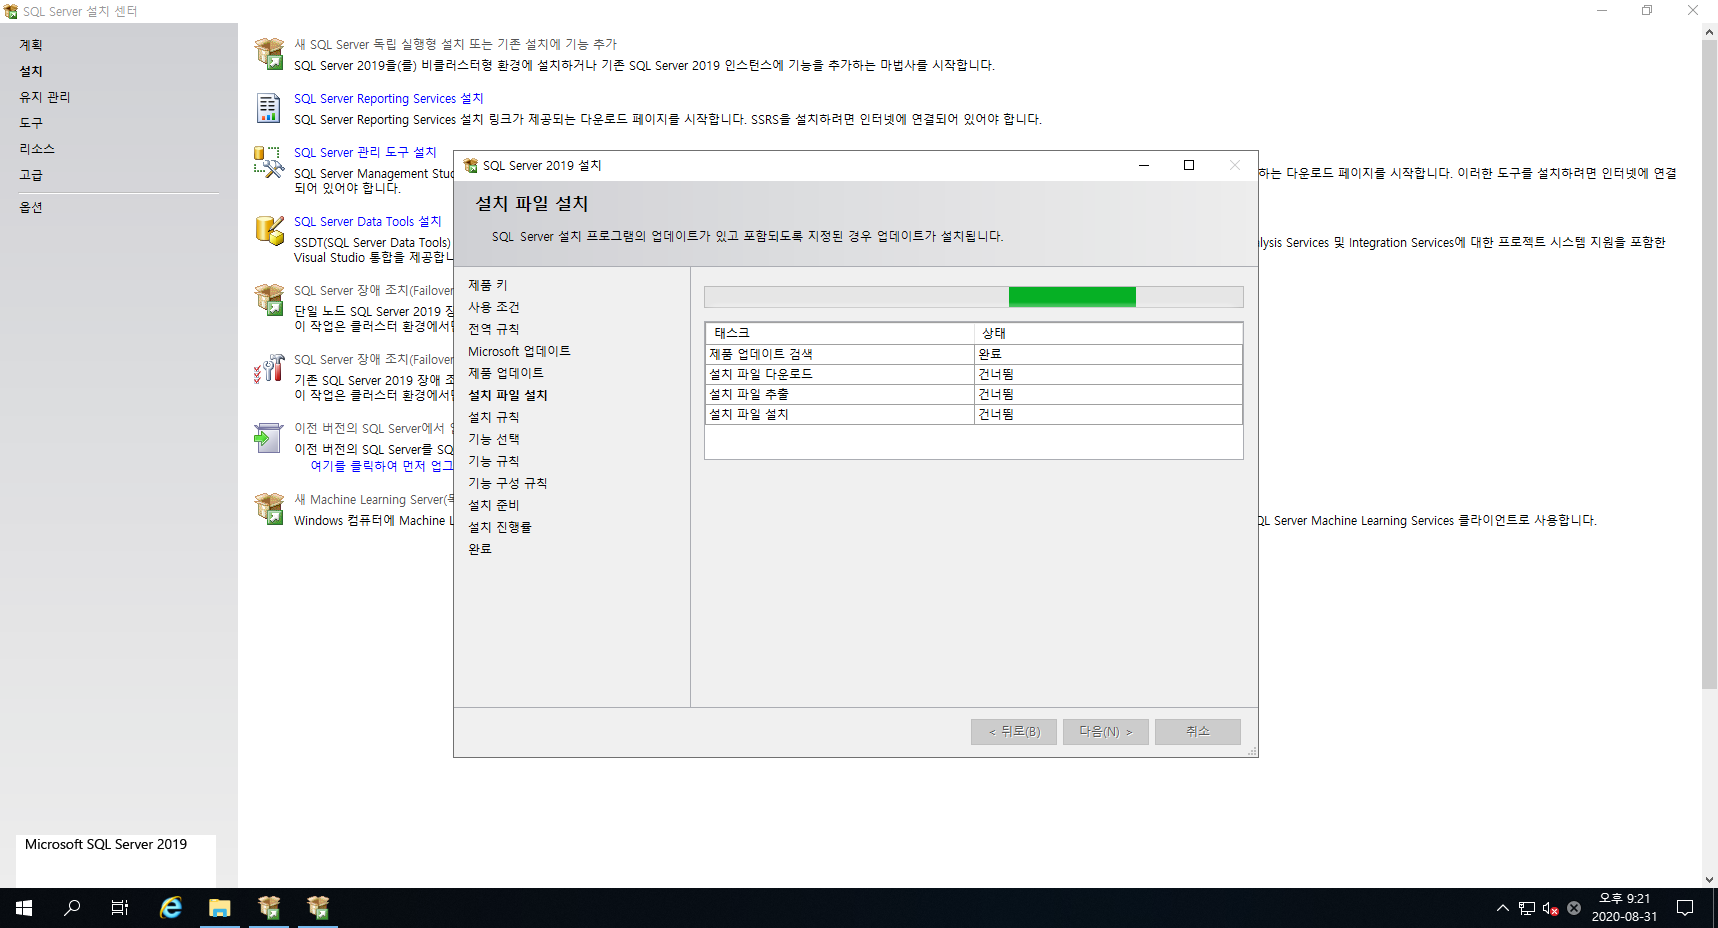This screenshot has width=1718, height=928.
Task: Click the 설치 진행률 step
Action: [x=500, y=527]
